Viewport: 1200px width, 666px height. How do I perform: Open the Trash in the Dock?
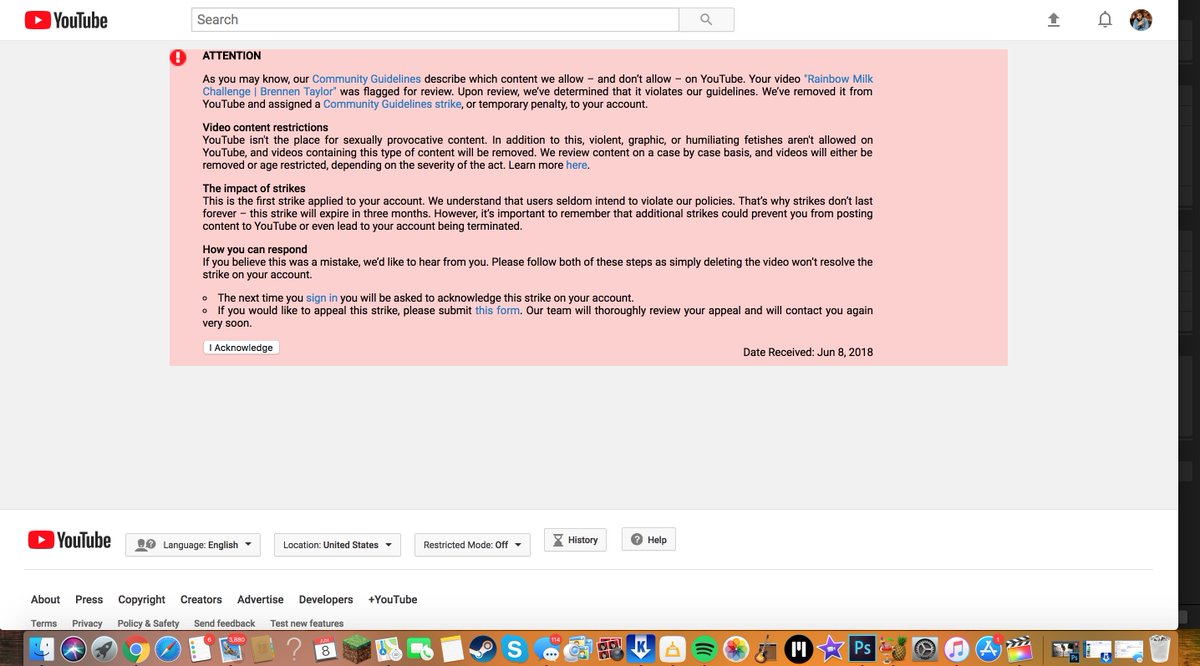click(x=1159, y=649)
